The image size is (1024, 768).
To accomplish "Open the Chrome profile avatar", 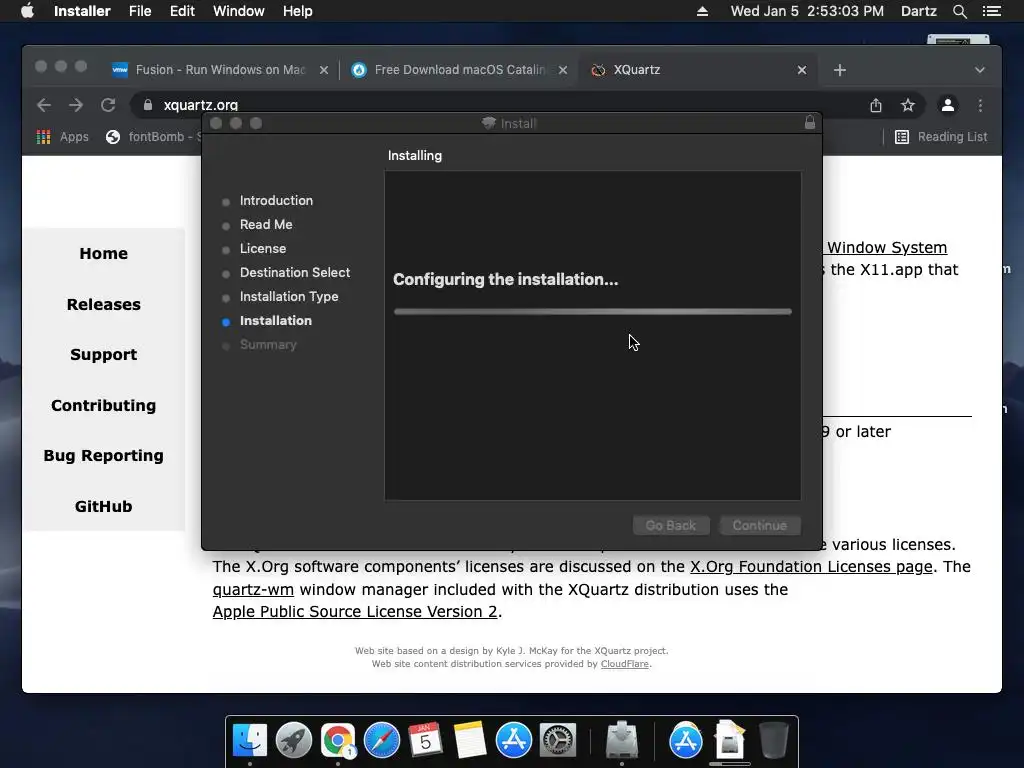I will [948, 105].
